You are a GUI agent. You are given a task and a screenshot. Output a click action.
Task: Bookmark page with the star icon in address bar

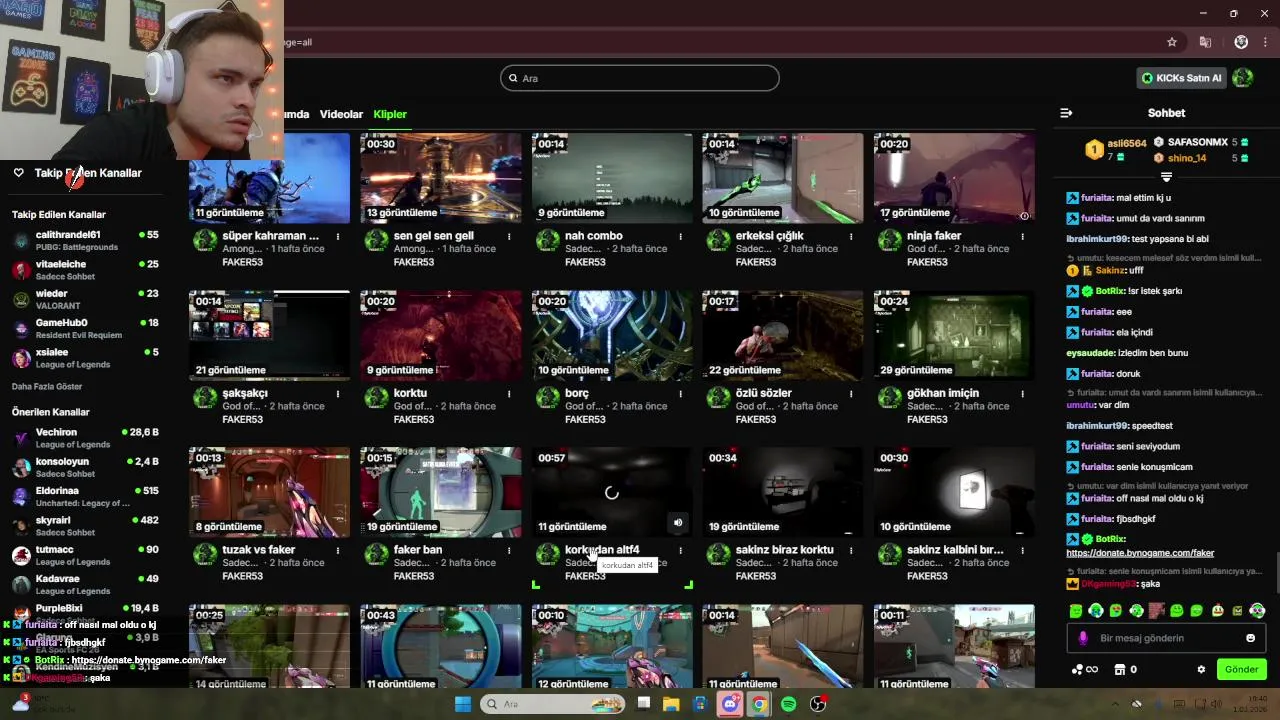tap(1172, 42)
